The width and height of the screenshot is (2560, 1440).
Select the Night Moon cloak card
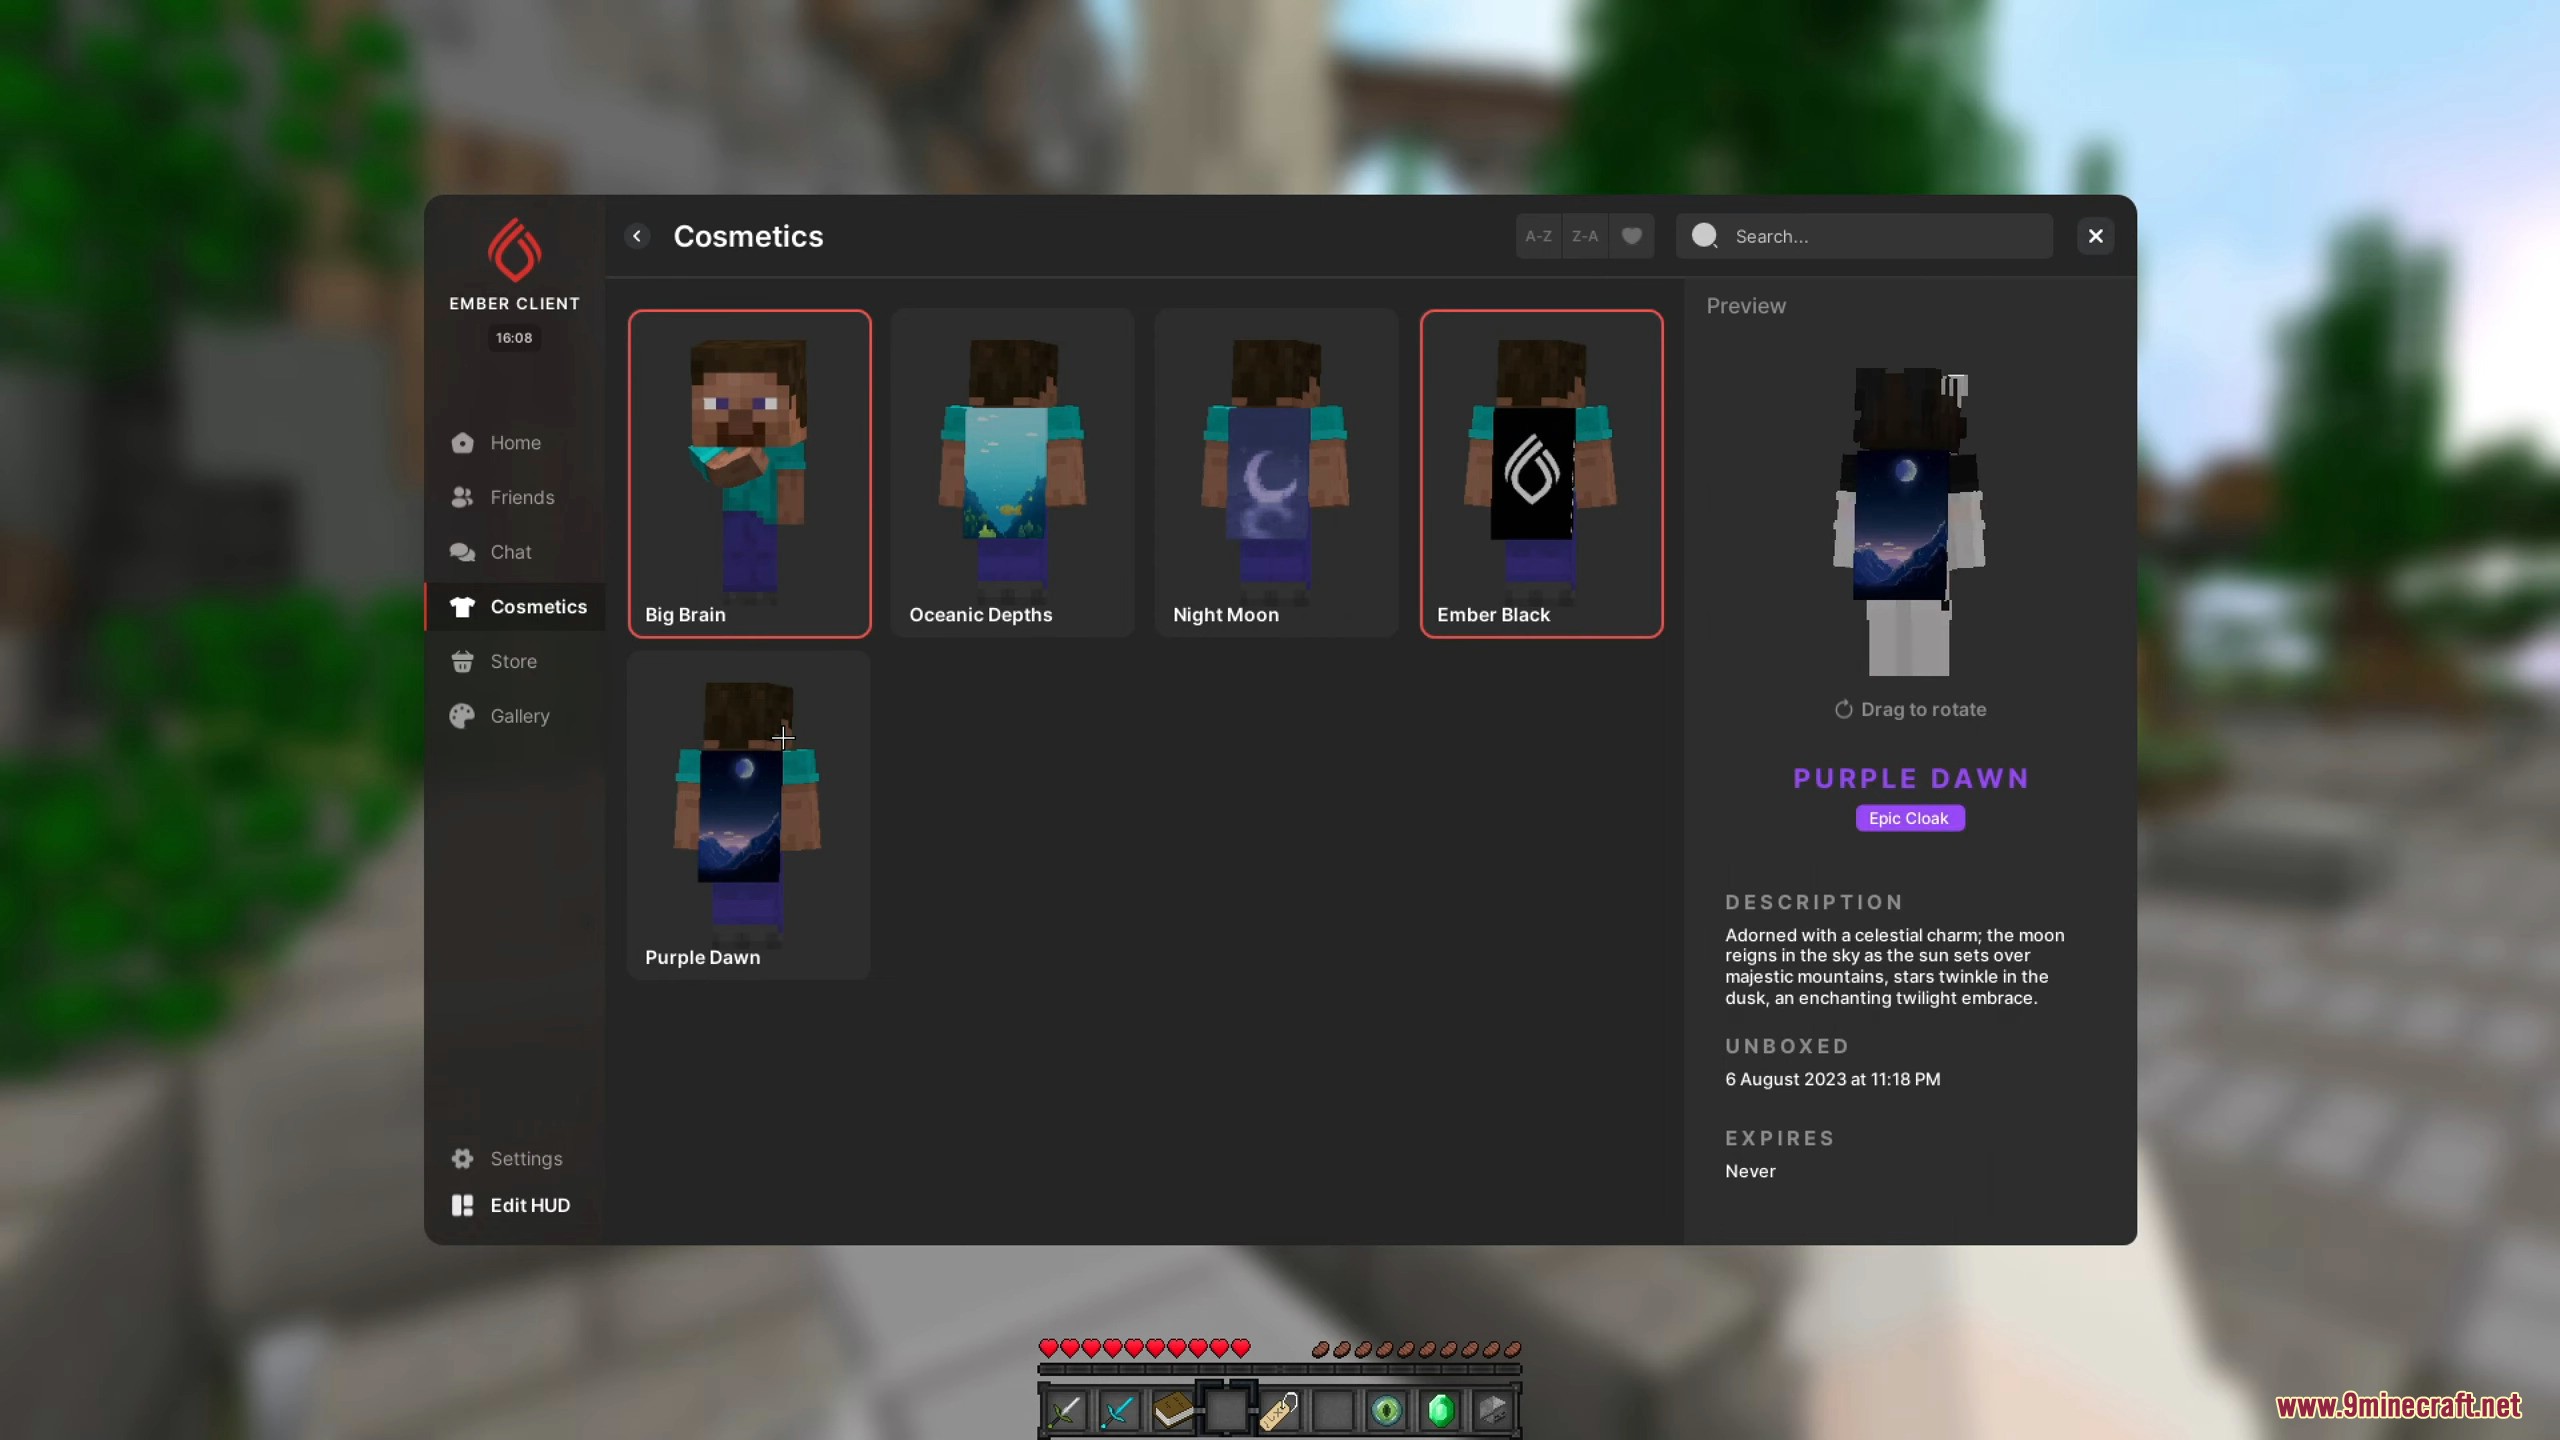pyautogui.click(x=1277, y=474)
